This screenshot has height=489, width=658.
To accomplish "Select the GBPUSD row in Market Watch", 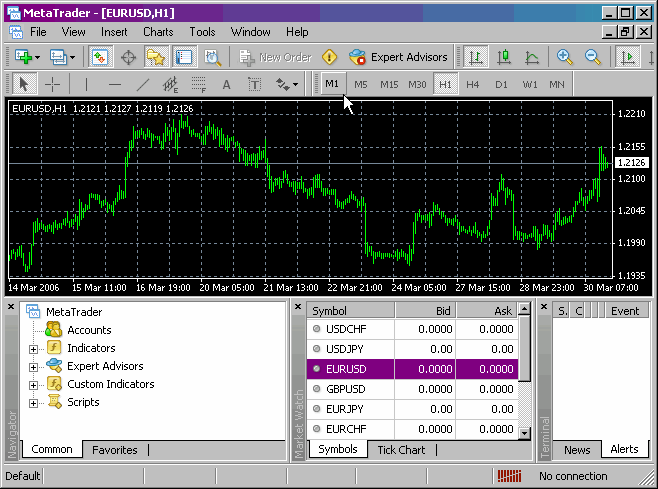I will pyautogui.click(x=413, y=389).
